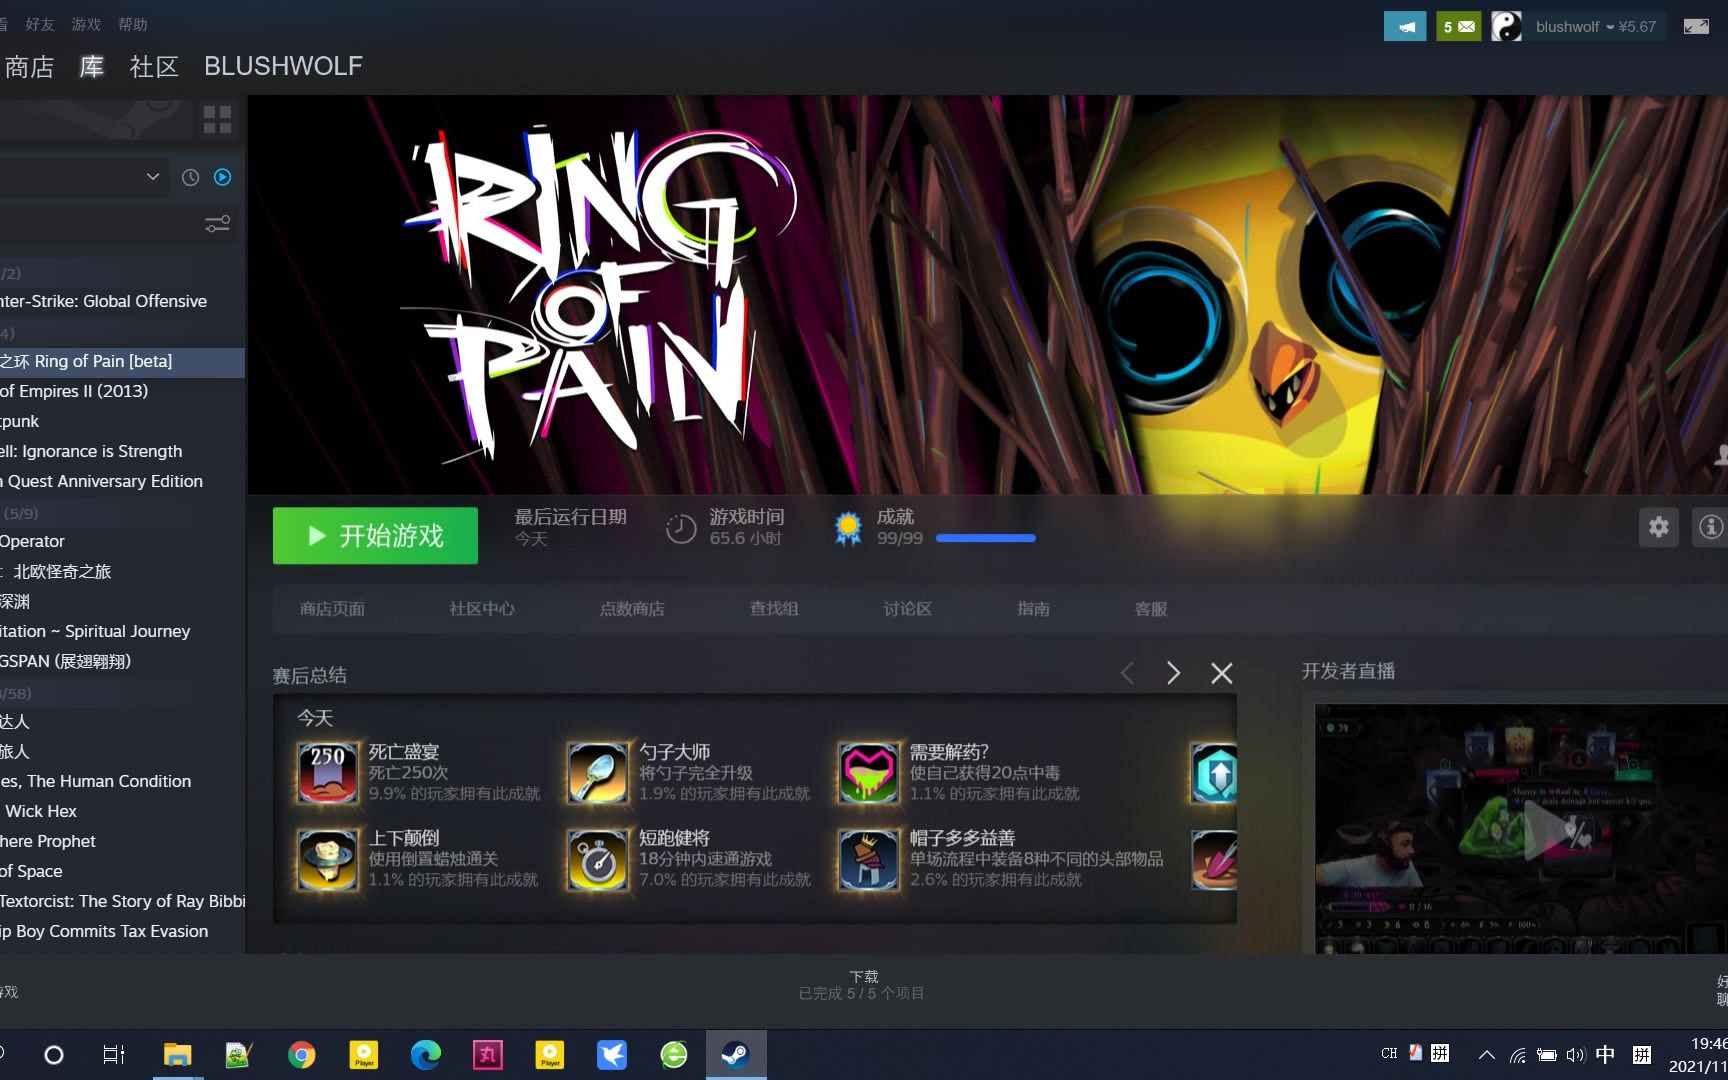Open the 讨论区 link
This screenshot has height=1080, width=1728.
click(908, 609)
